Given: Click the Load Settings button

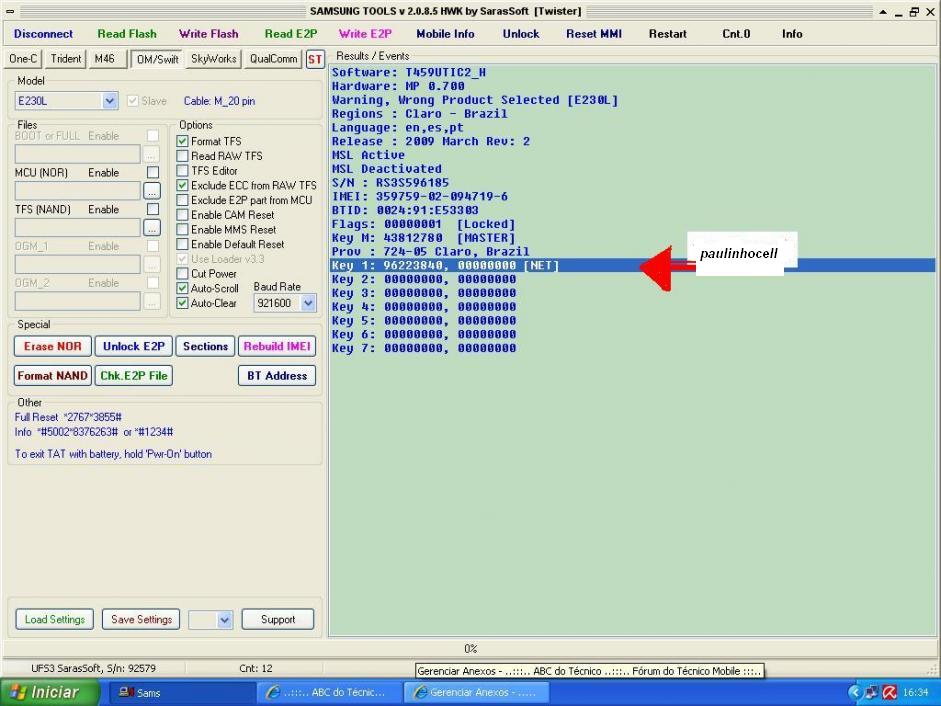Looking at the screenshot, I should click(x=55, y=620).
